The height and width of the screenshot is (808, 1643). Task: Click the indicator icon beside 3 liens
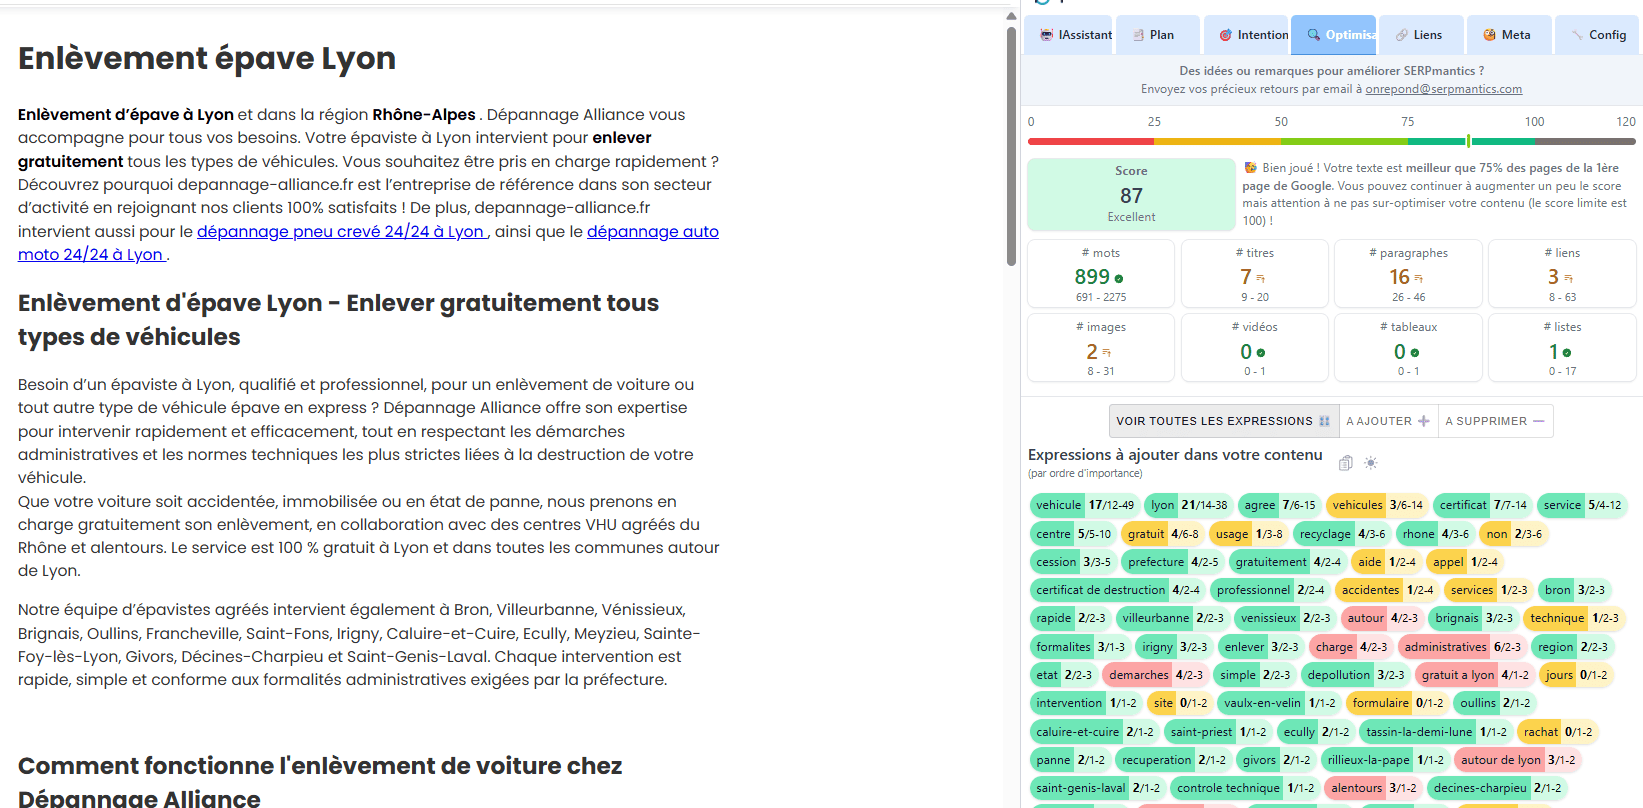(x=1568, y=279)
